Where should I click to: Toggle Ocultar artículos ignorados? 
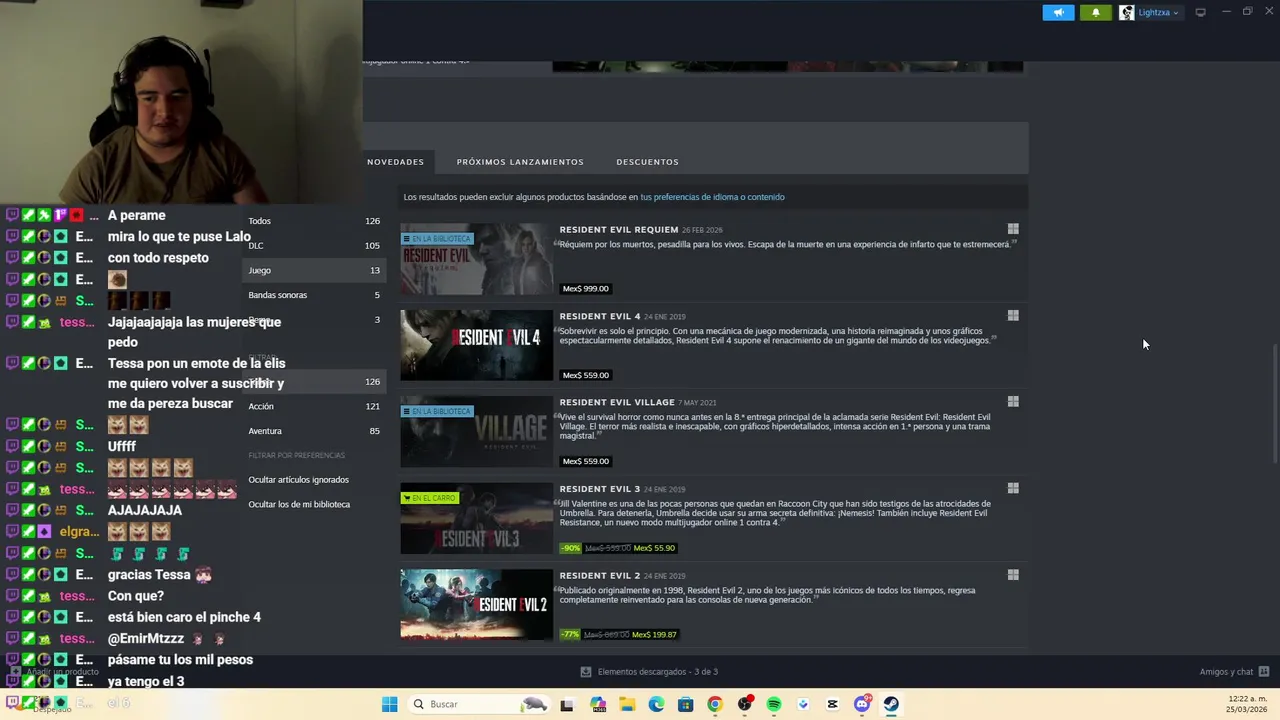pos(298,480)
